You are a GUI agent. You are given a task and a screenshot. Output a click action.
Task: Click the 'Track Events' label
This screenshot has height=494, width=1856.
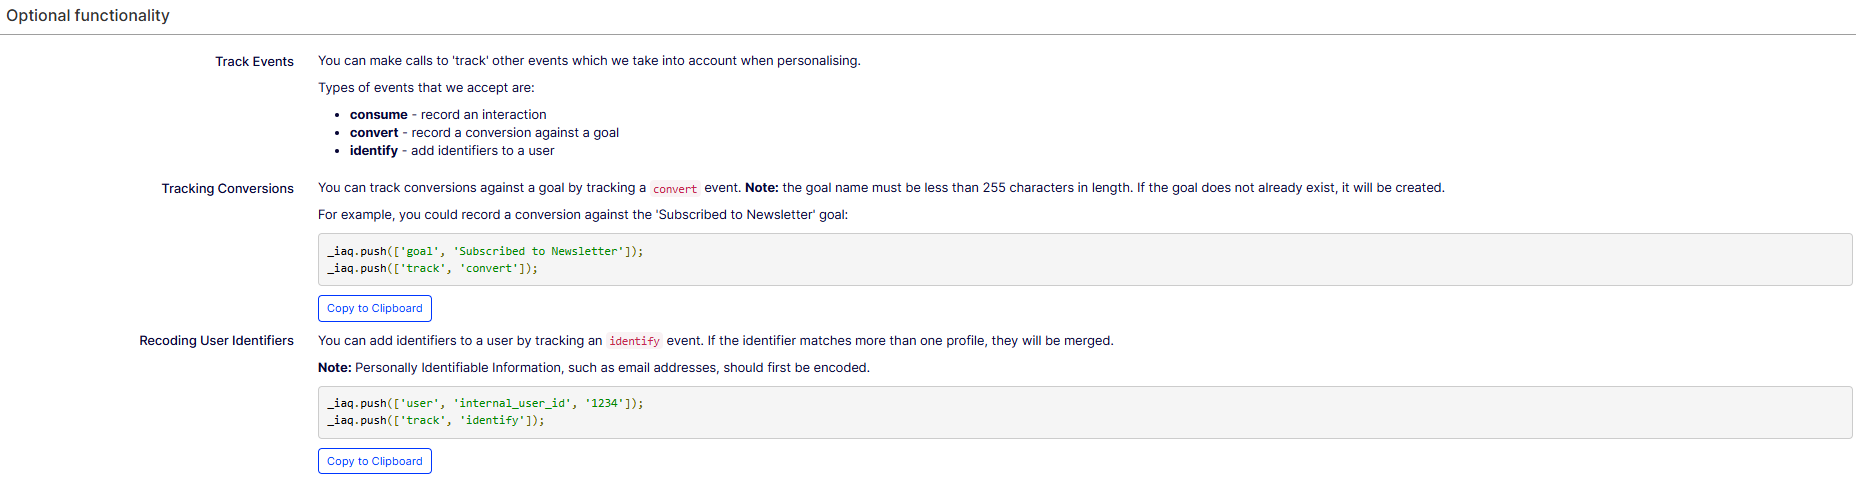pos(254,61)
